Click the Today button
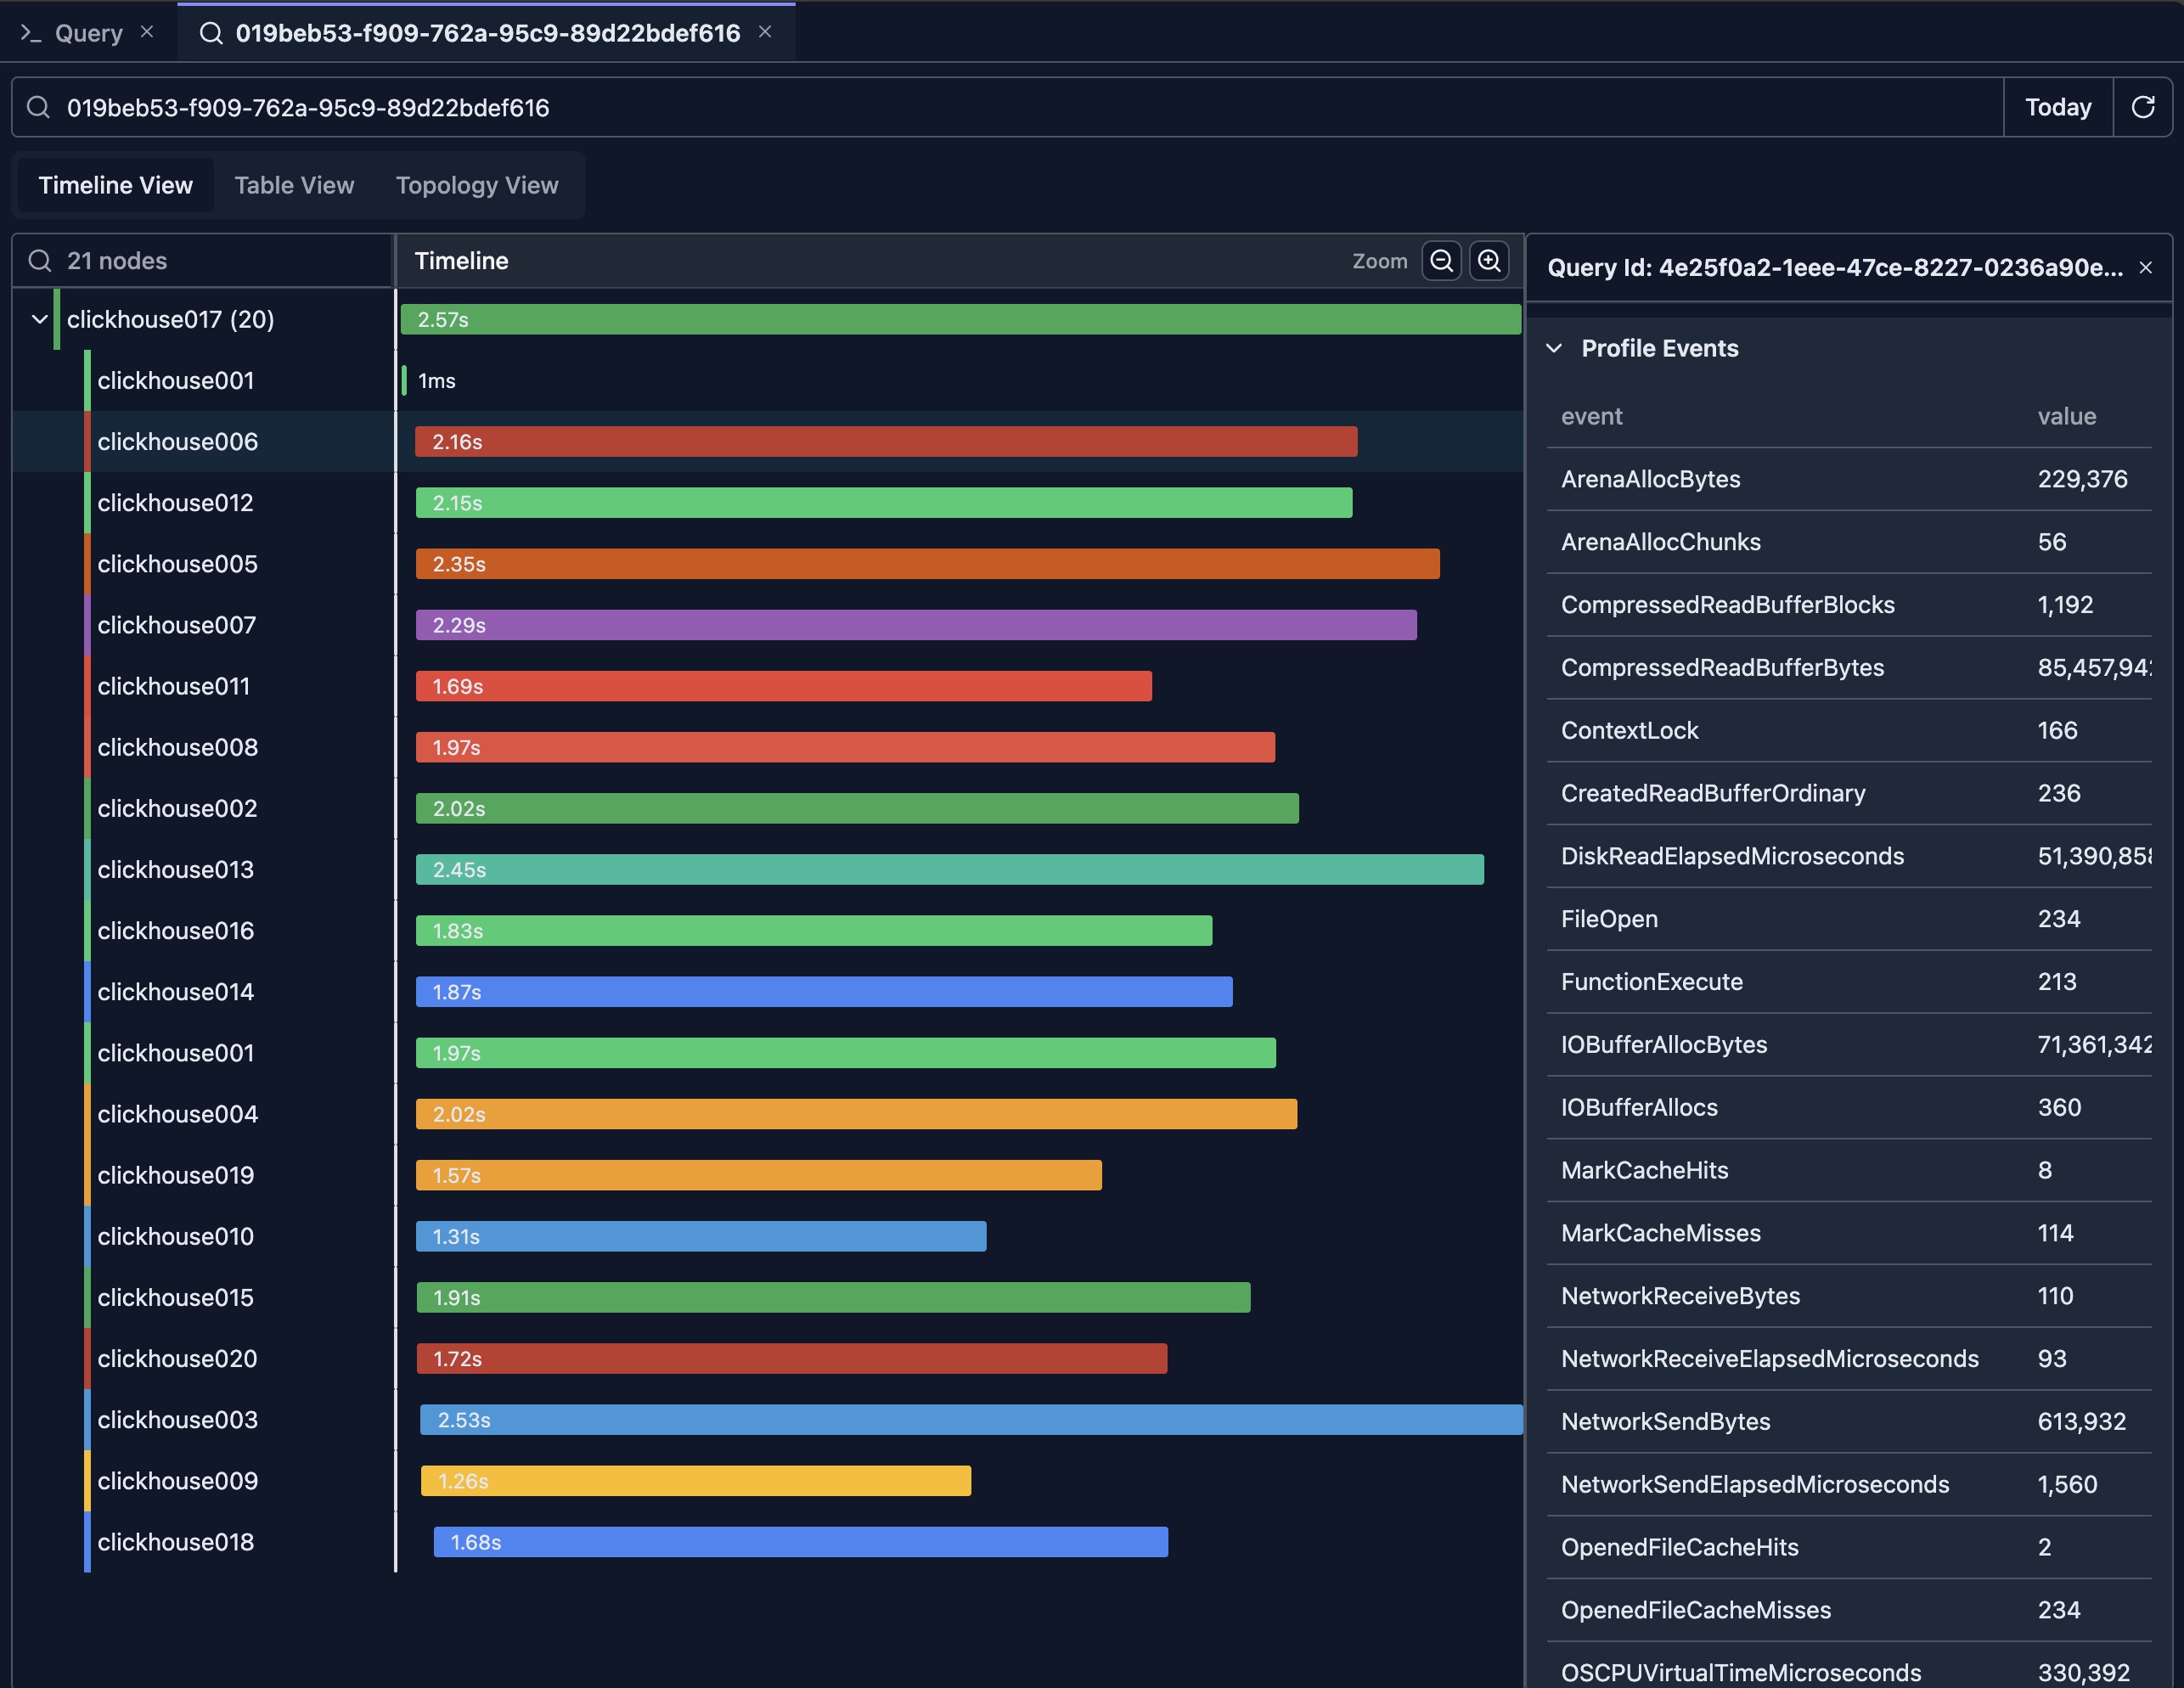The image size is (2184, 1688). click(x=2057, y=107)
